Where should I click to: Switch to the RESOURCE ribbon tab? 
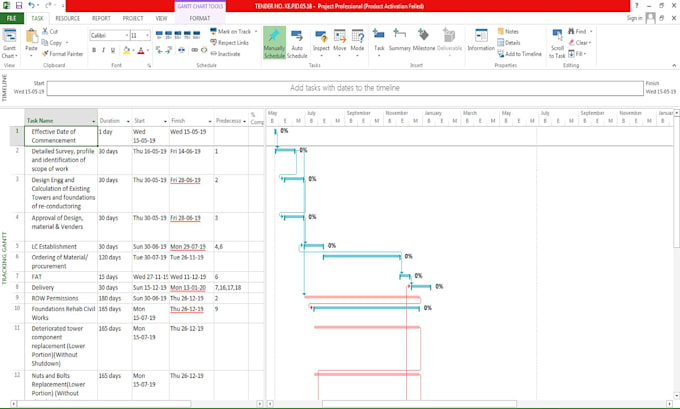[68, 18]
